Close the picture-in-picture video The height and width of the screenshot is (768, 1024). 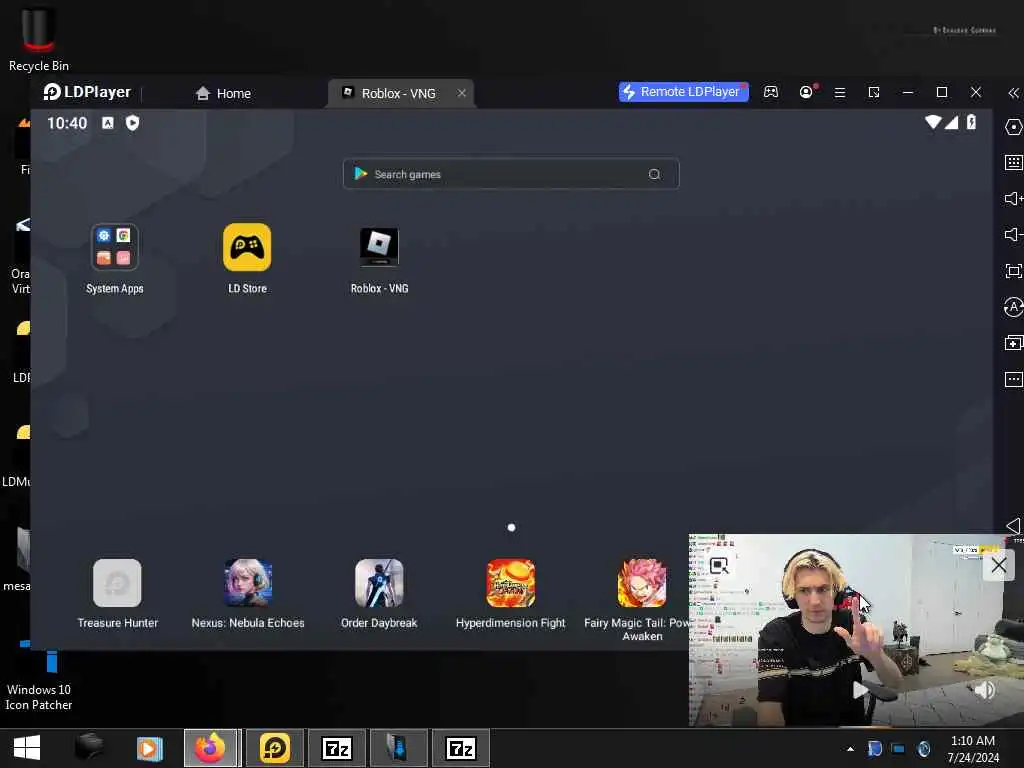click(999, 565)
